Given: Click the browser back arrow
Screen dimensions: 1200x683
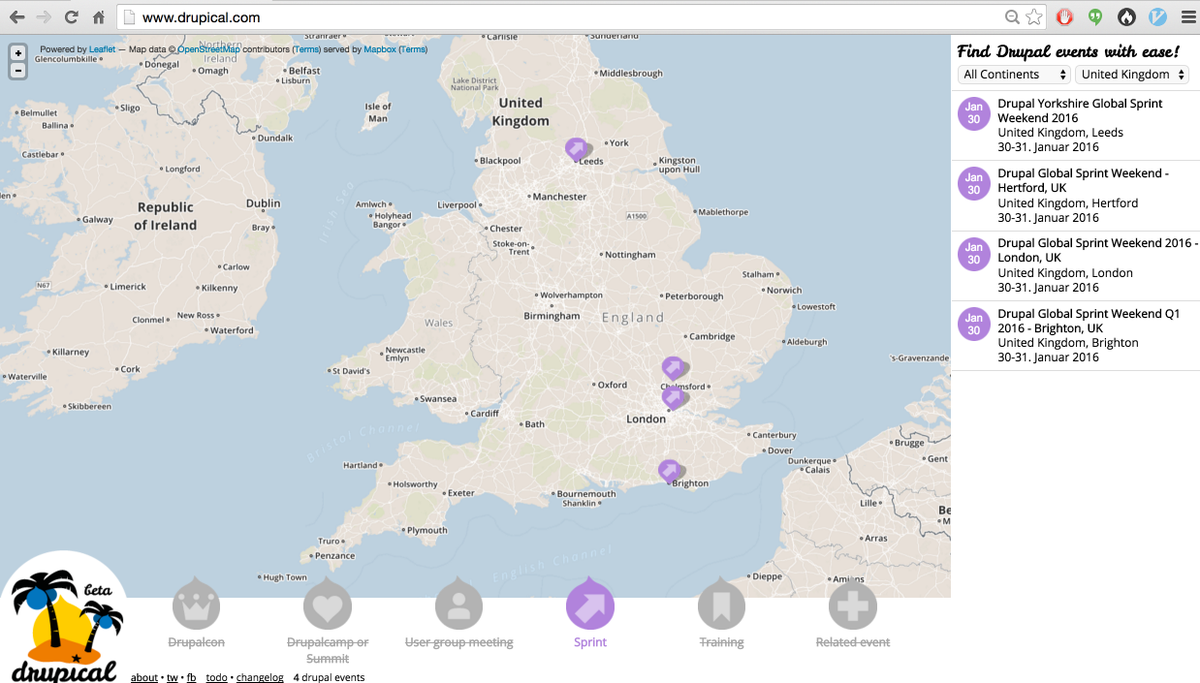Looking at the screenshot, I should (x=17, y=17).
